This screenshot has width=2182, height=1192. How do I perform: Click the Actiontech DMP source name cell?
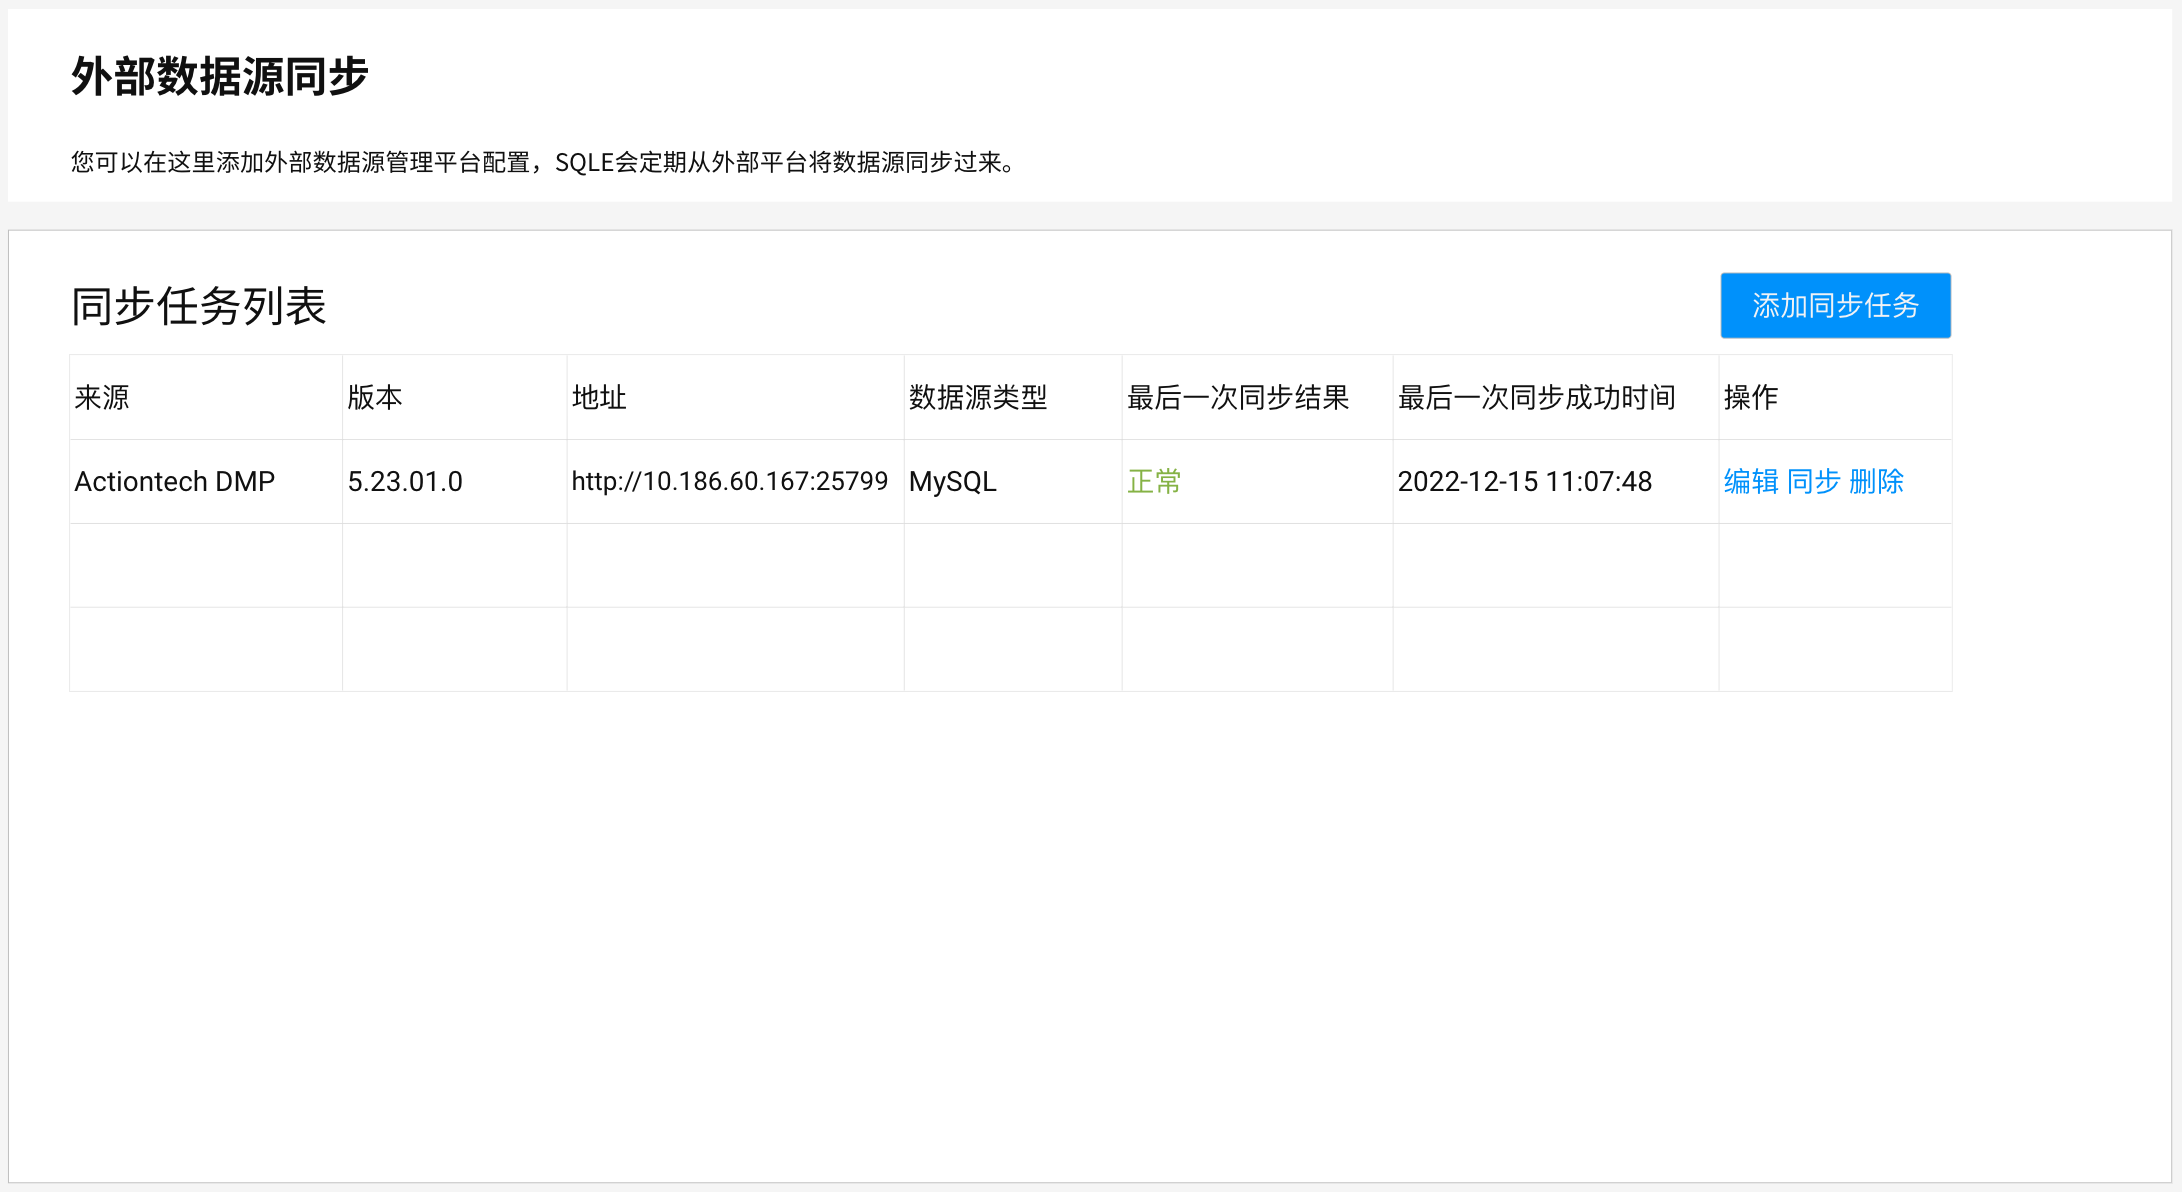tap(174, 481)
